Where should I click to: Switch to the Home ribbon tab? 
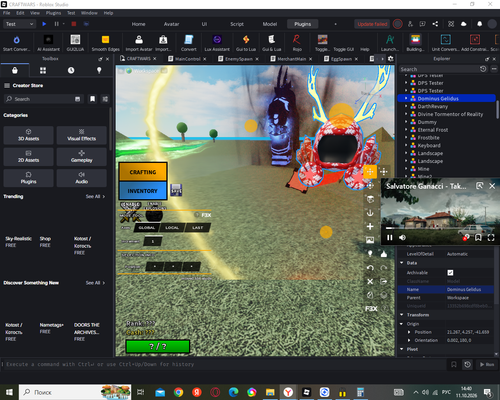coord(138,24)
